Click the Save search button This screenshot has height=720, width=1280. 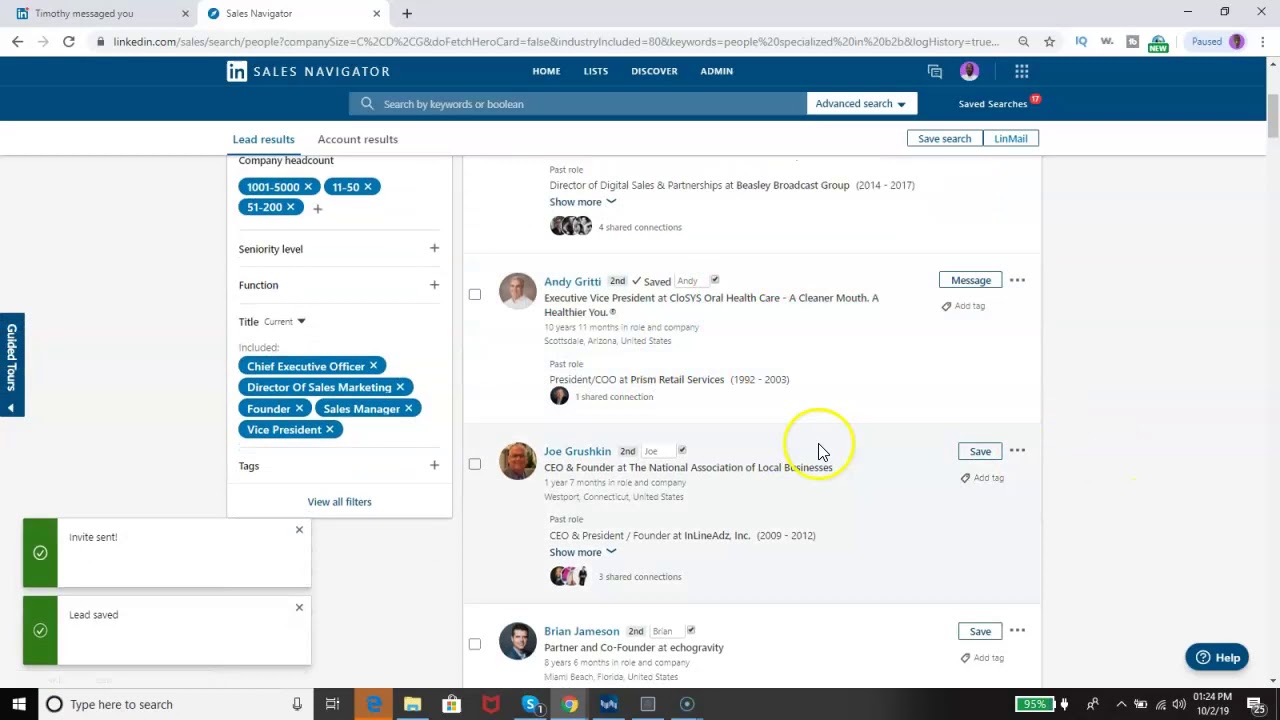(944, 138)
